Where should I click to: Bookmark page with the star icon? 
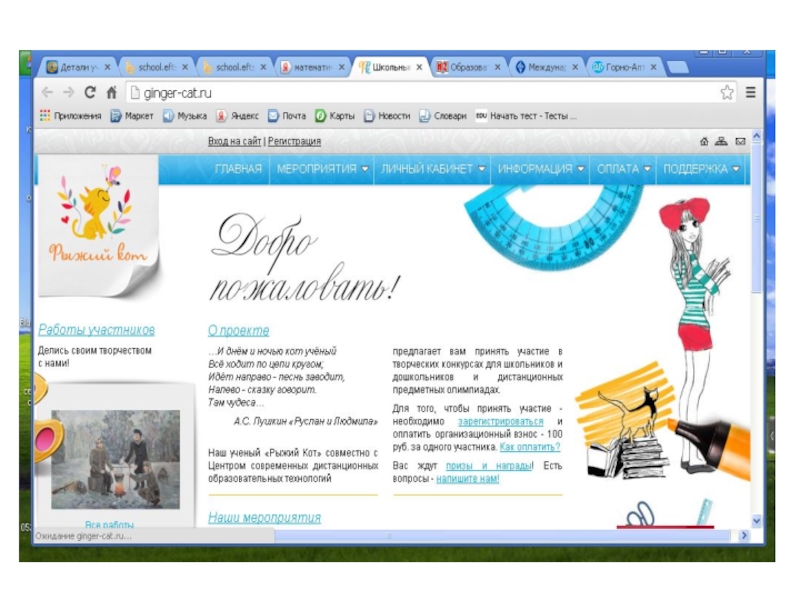coord(727,92)
